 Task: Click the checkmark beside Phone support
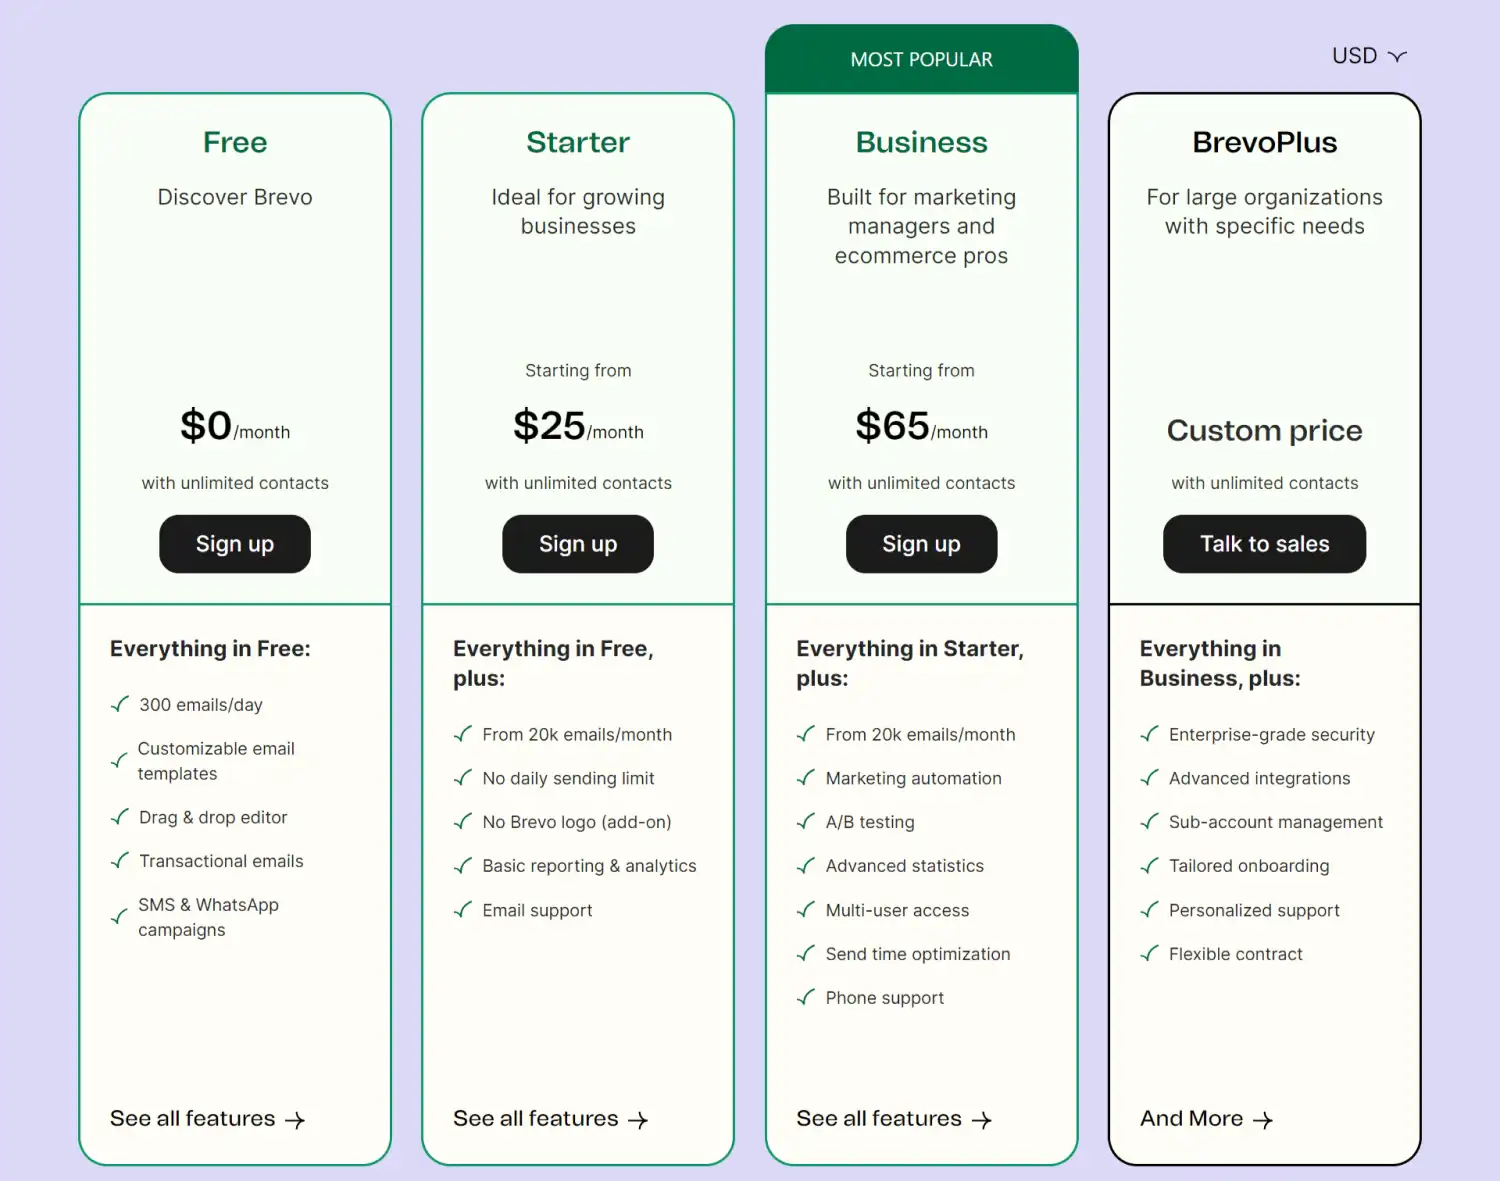click(806, 997)
